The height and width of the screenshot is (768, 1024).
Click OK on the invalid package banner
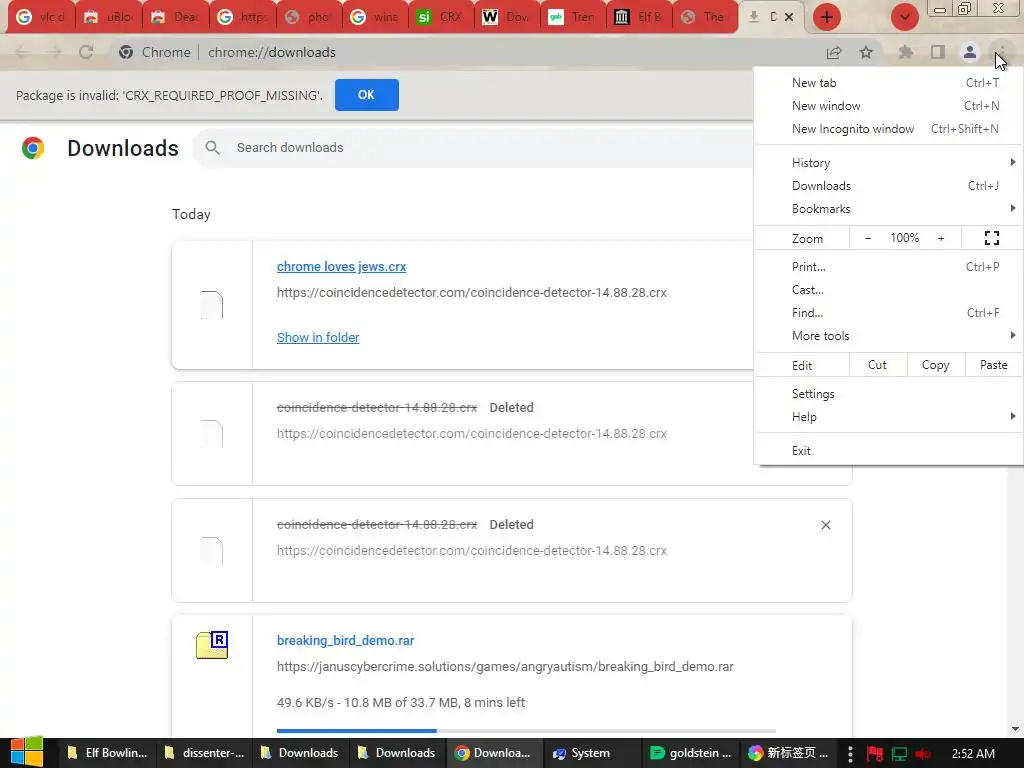click(x=366, y=95)
